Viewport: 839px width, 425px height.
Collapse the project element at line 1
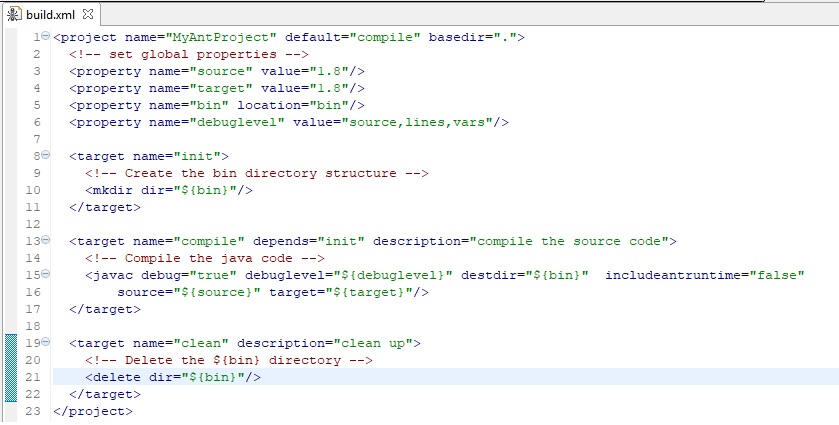[45, 36]
